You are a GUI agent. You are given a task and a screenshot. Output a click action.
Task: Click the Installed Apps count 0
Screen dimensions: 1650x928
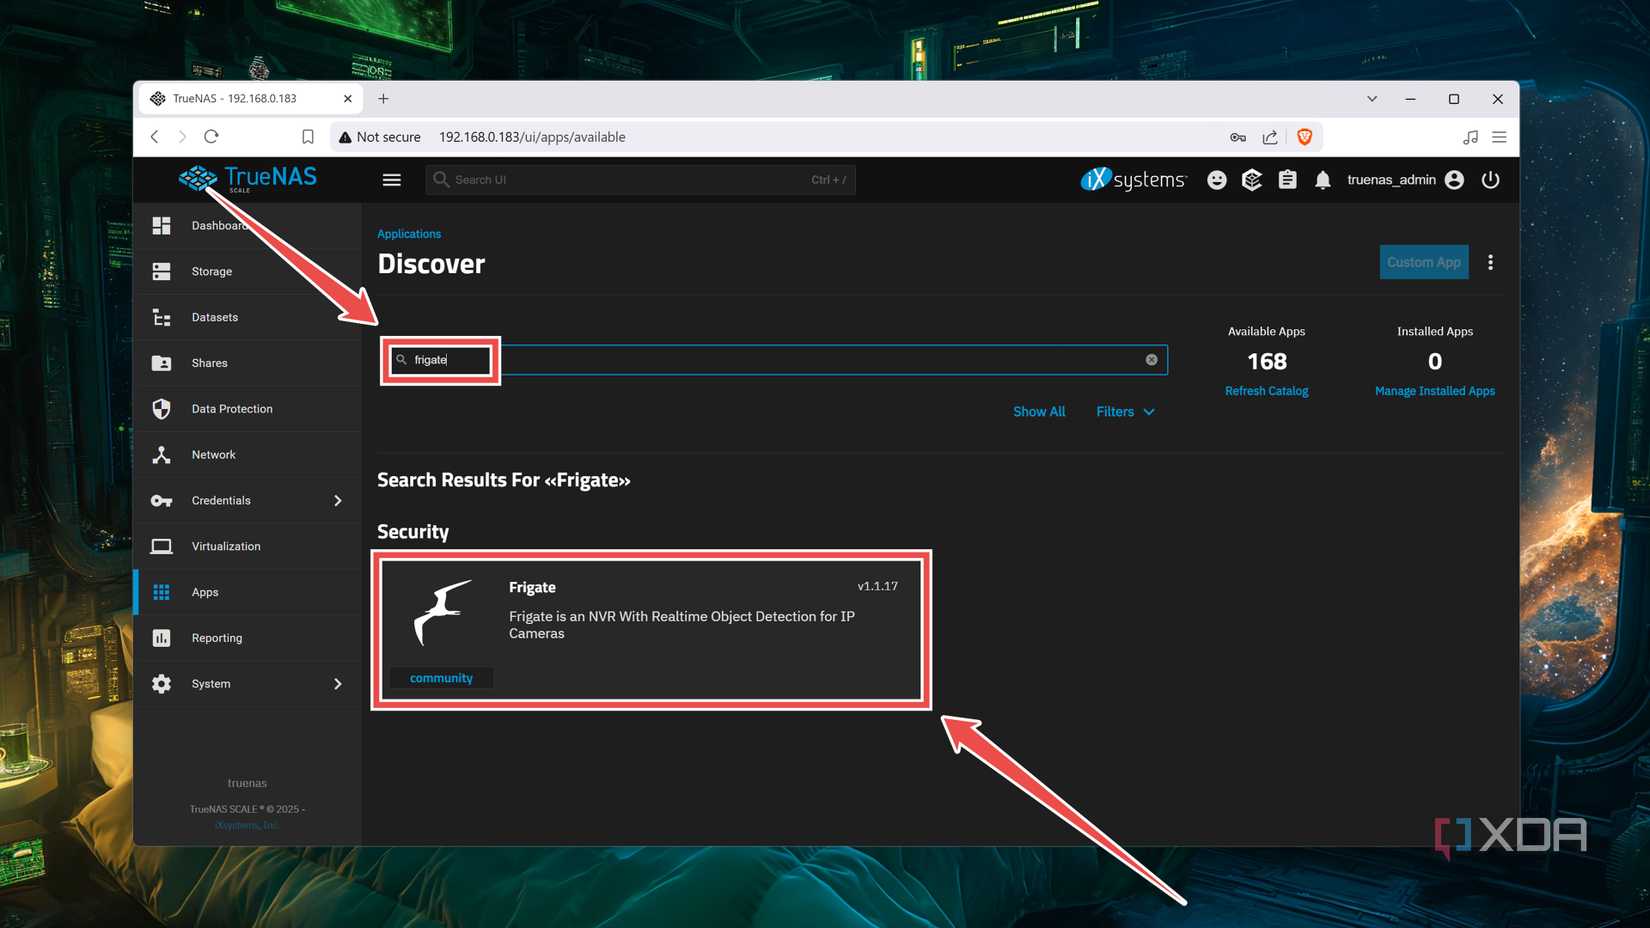click(x=1435, y=361)
